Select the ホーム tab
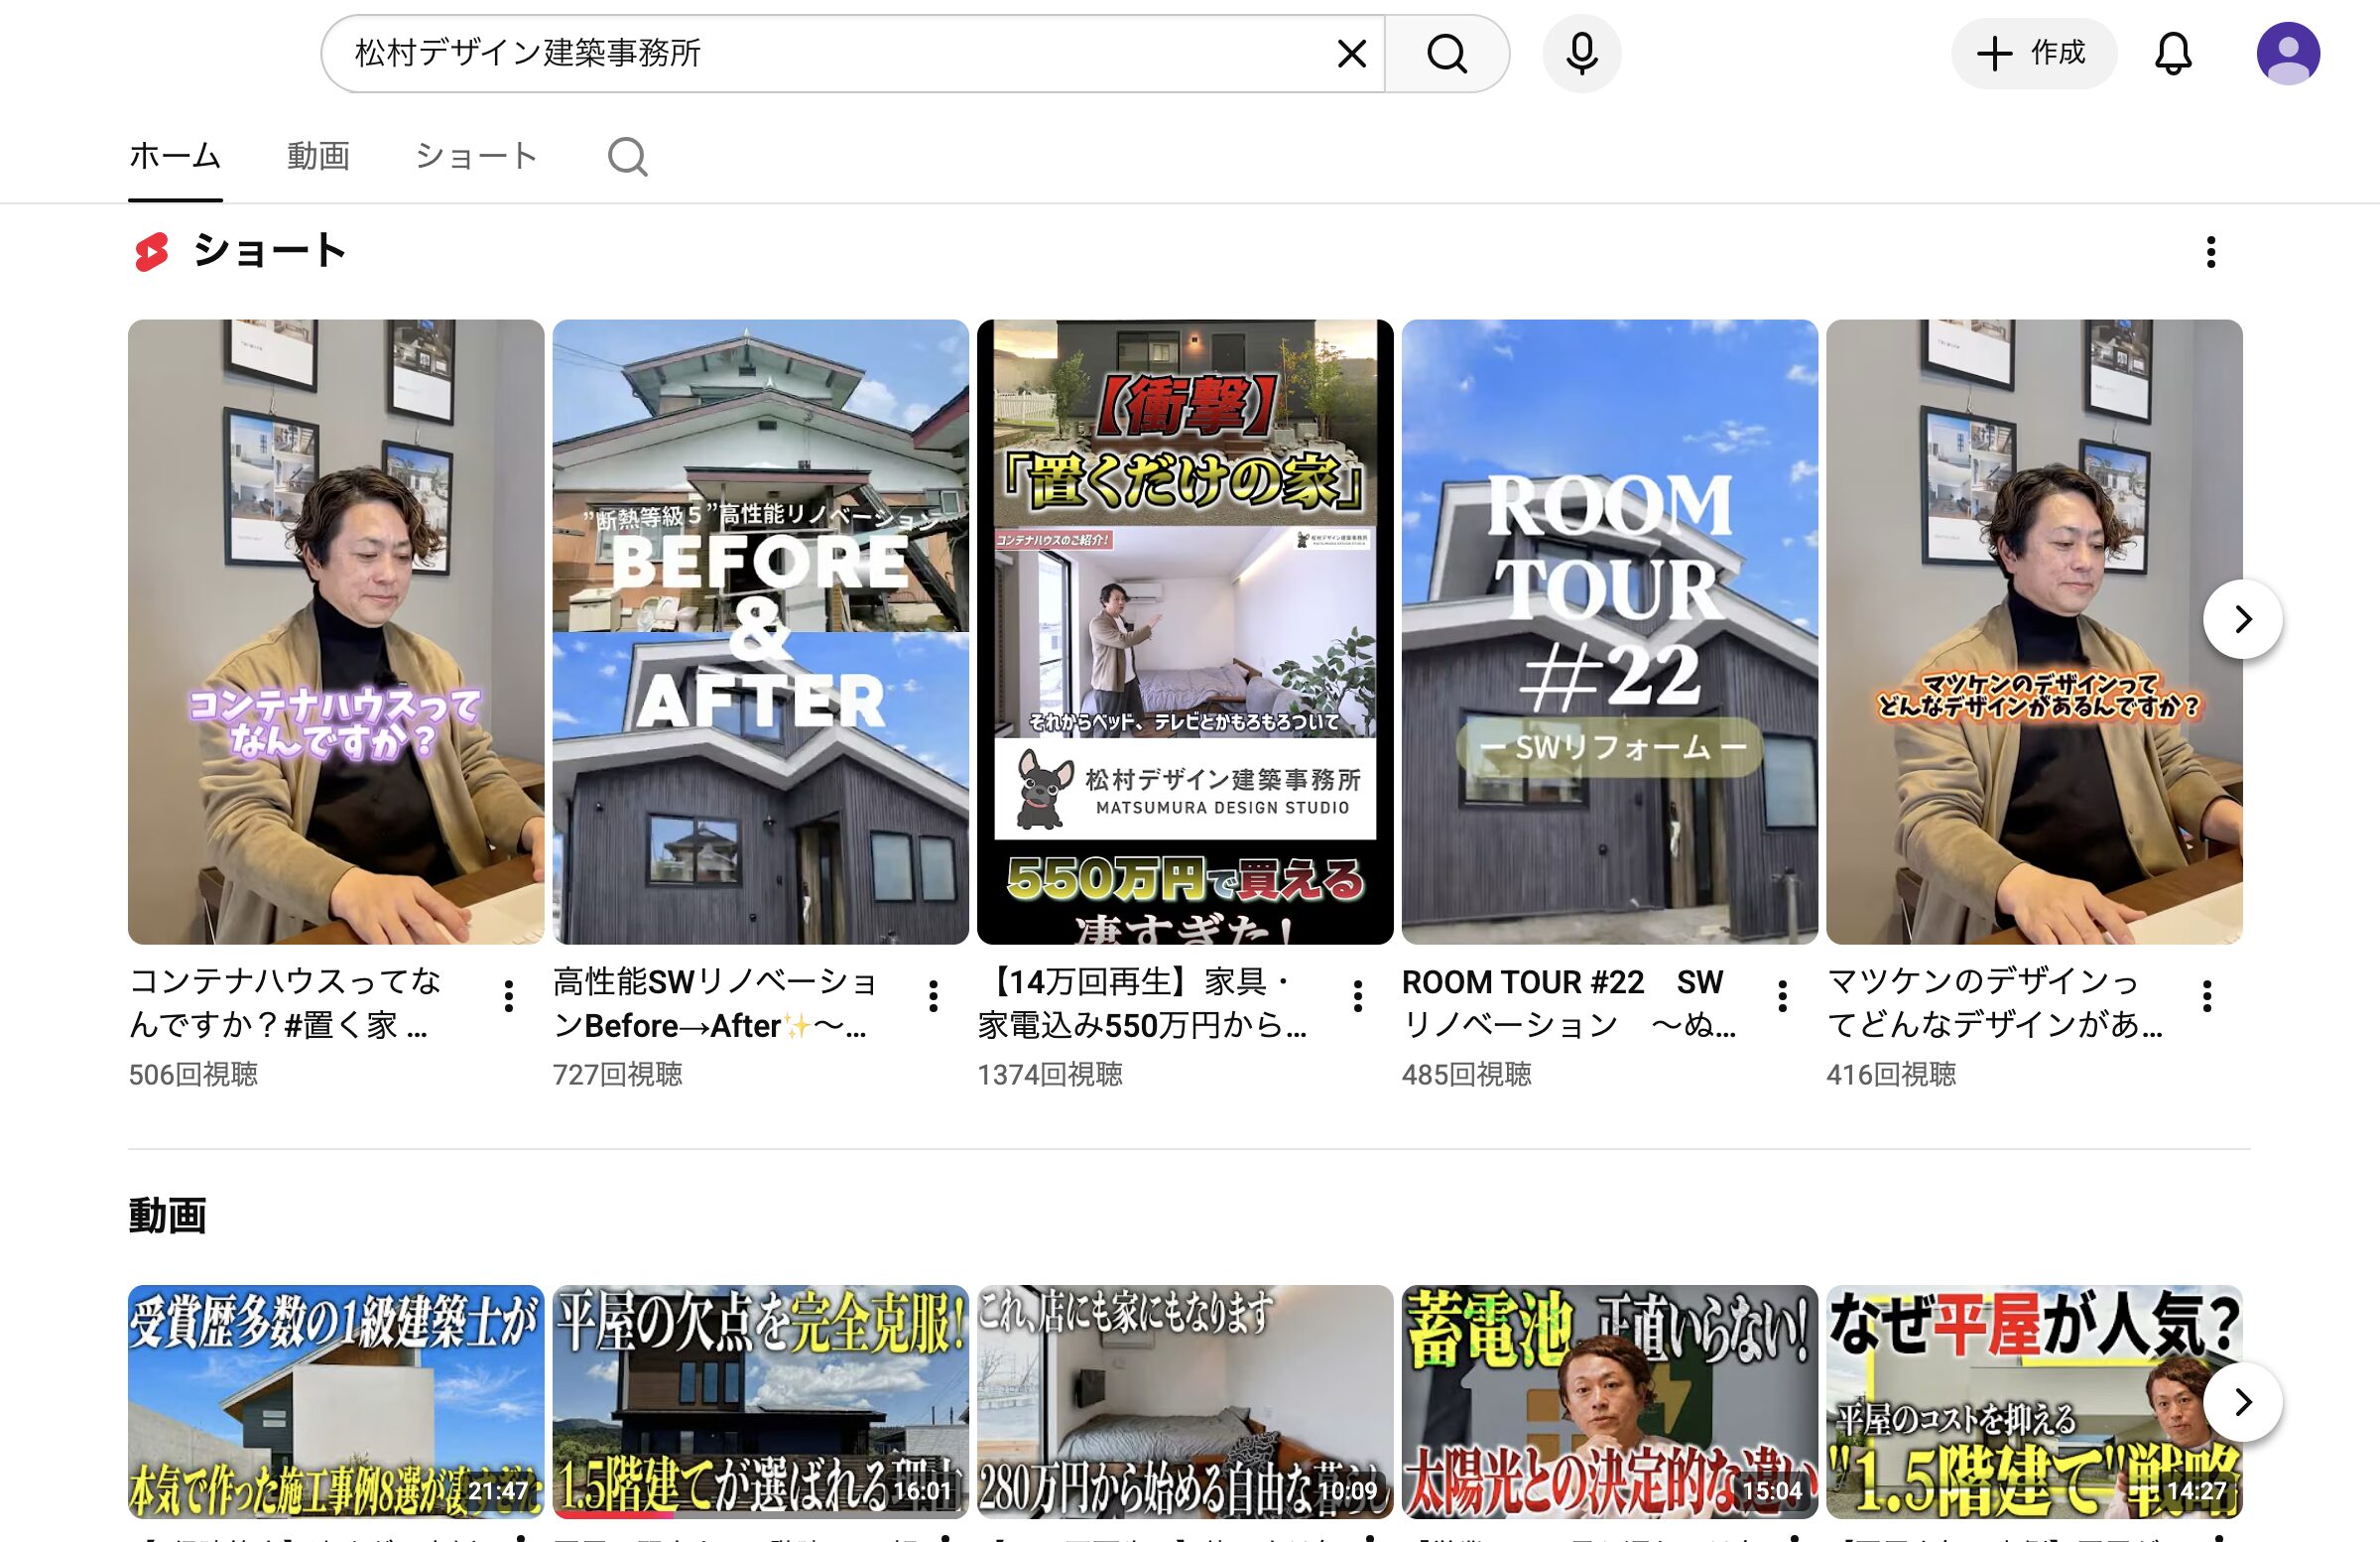 coord(175,157)
